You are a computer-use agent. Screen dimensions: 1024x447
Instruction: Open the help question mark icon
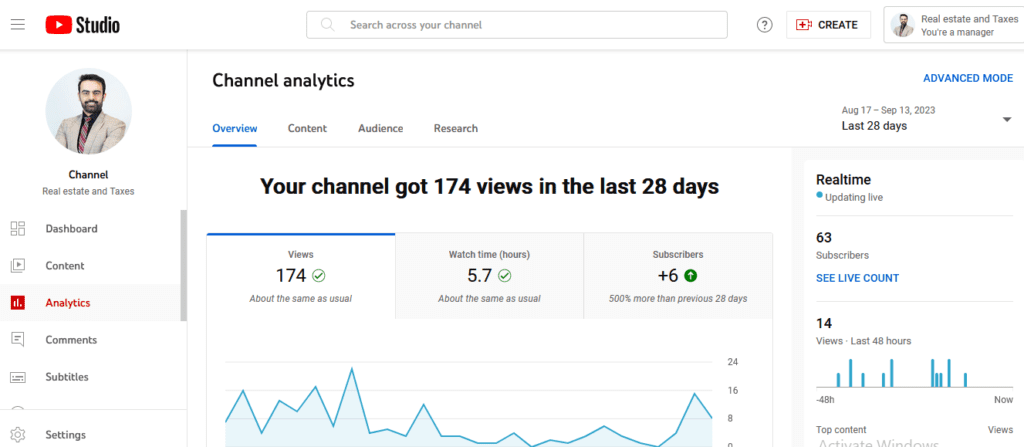pos(765,25)
